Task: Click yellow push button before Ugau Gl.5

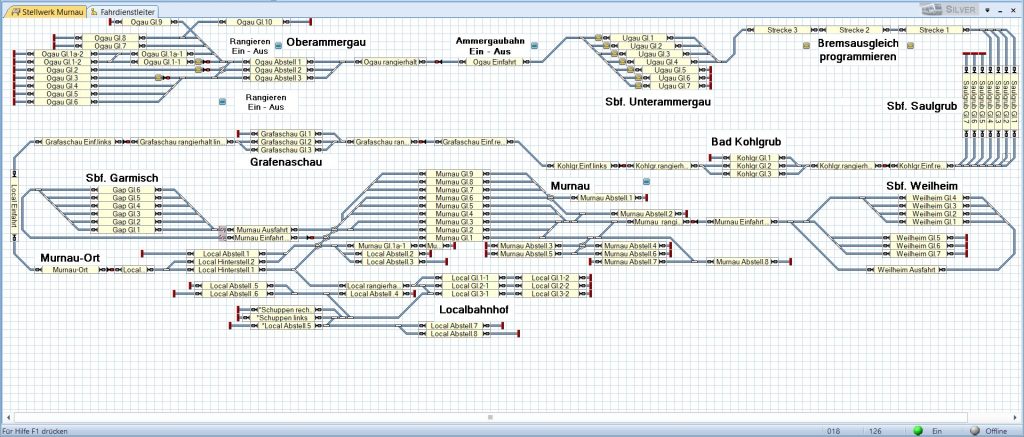Action: [x=630, y=69]
